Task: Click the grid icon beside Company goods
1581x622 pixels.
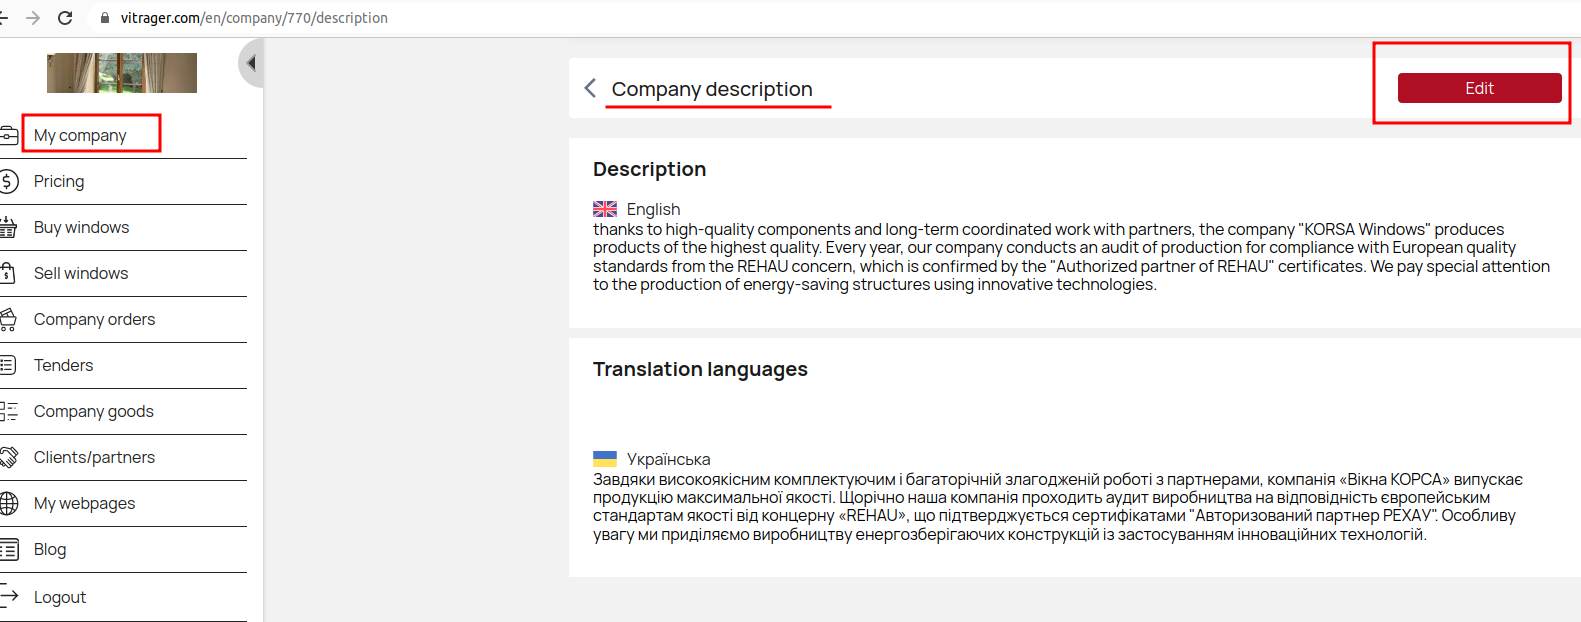Action: tap(9, 411)
